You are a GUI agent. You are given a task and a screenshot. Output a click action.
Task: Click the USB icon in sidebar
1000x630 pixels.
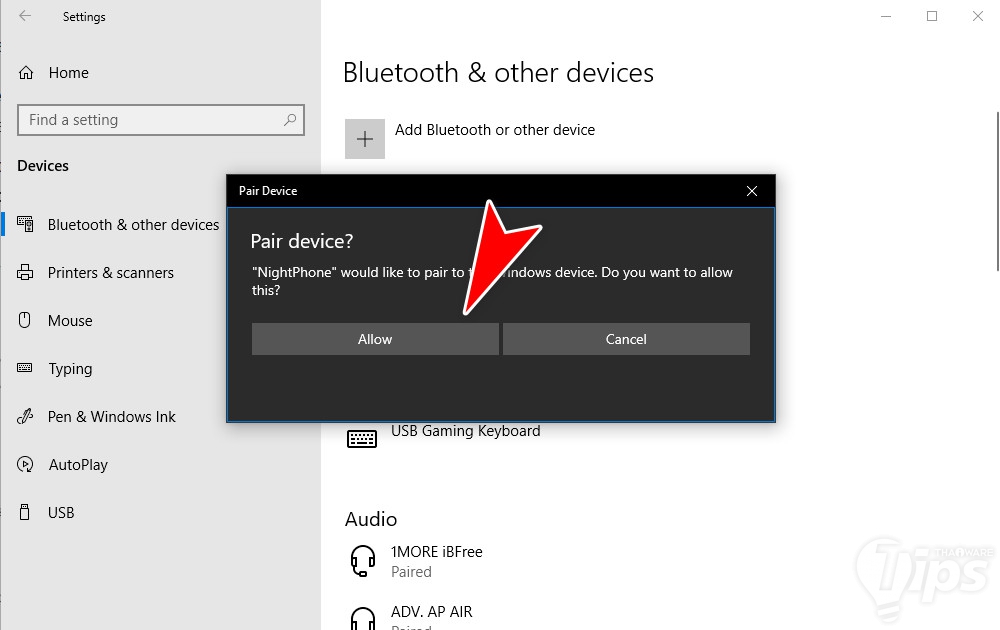pyautogui.click(x=27, y=513)
